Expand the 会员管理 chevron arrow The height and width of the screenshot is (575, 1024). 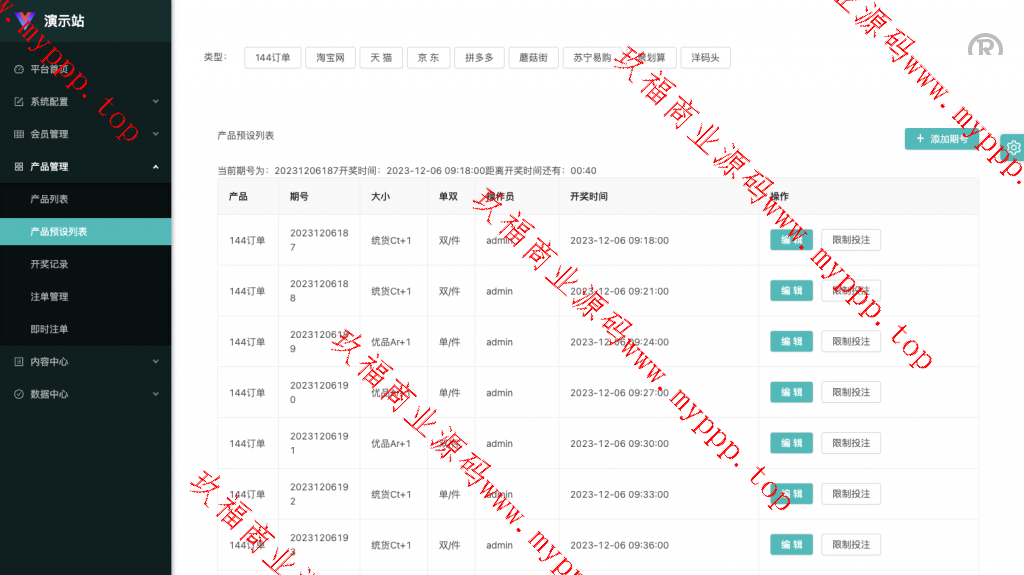pyautogui.click(x=156, y=134)
